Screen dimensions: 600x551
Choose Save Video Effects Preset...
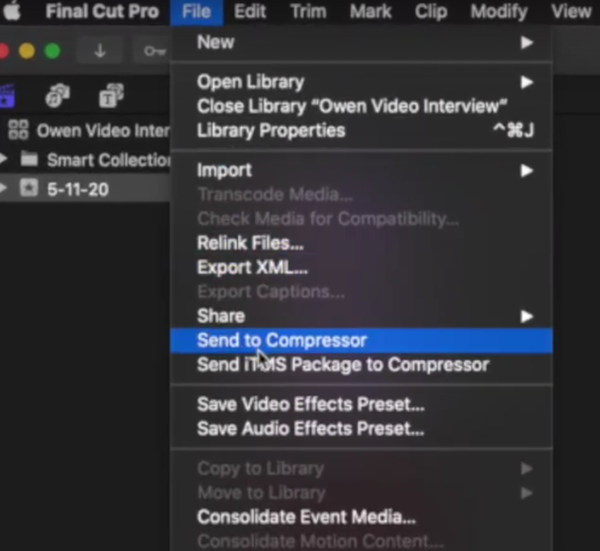click(x=361, y=404)
